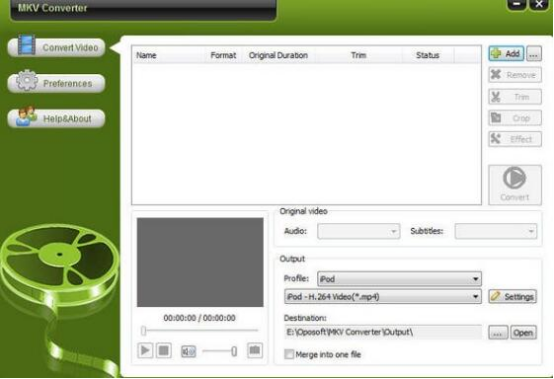Enable Merge into one file checkbox

pos(289,354)
